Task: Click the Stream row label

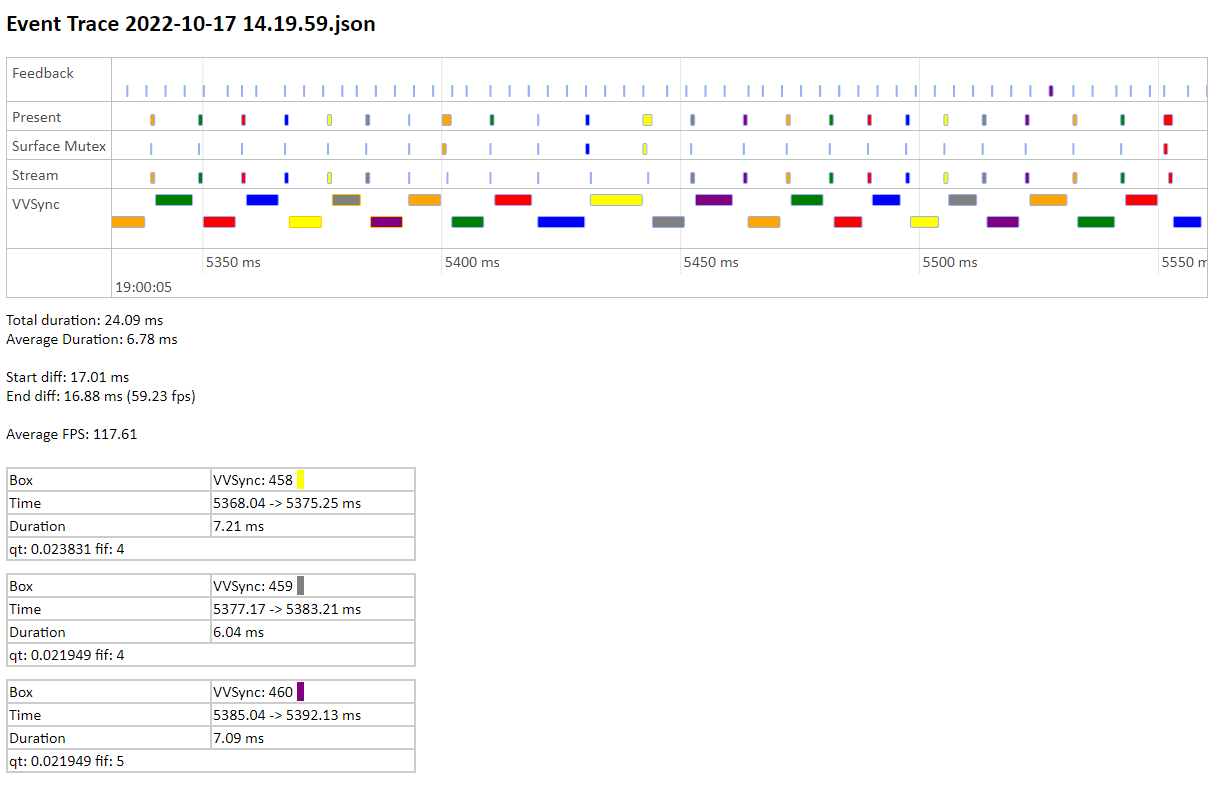Action: (35, 175)
